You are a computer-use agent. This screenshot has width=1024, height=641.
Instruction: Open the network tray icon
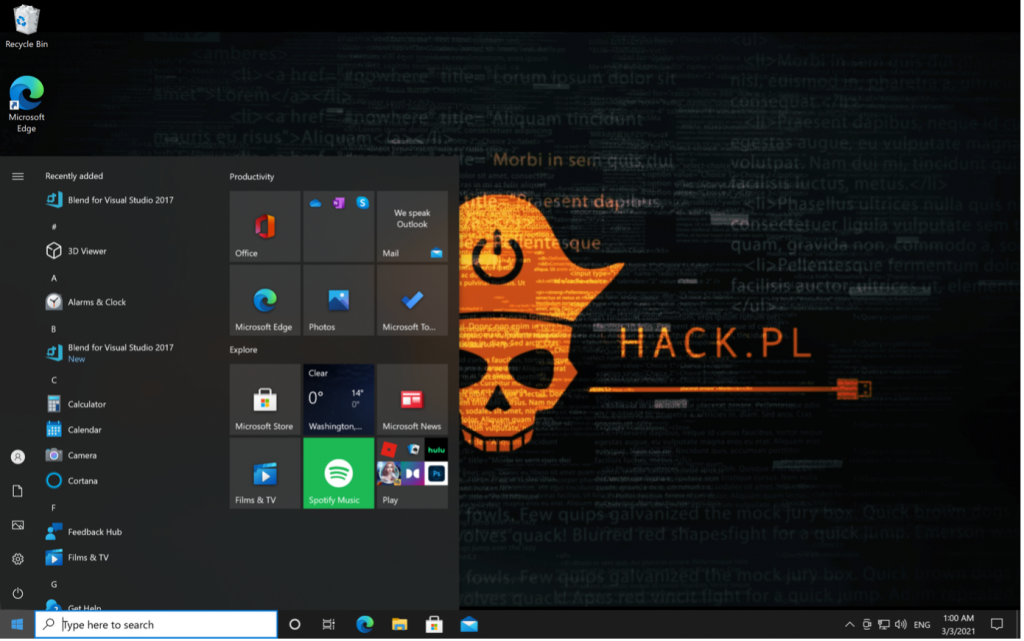tap(884, 625)
